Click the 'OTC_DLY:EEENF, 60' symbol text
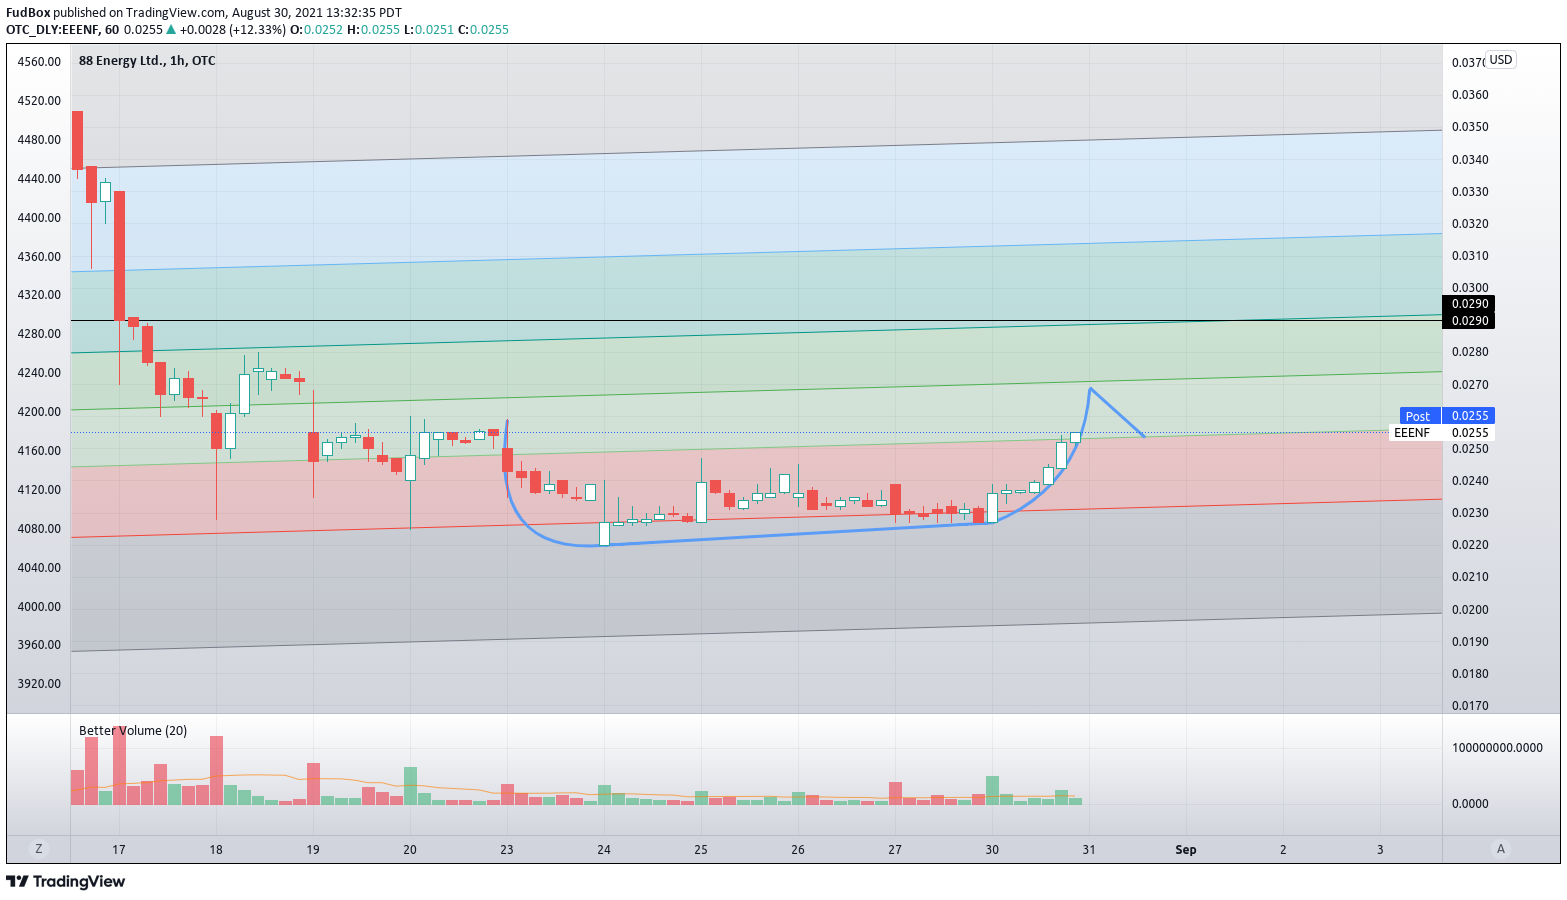Screen dimensions: 1567x900 (62, 30)
